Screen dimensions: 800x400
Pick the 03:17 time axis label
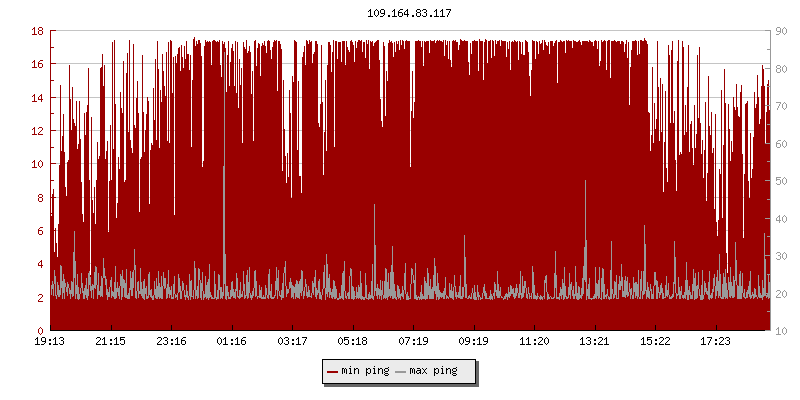(292, 342)
